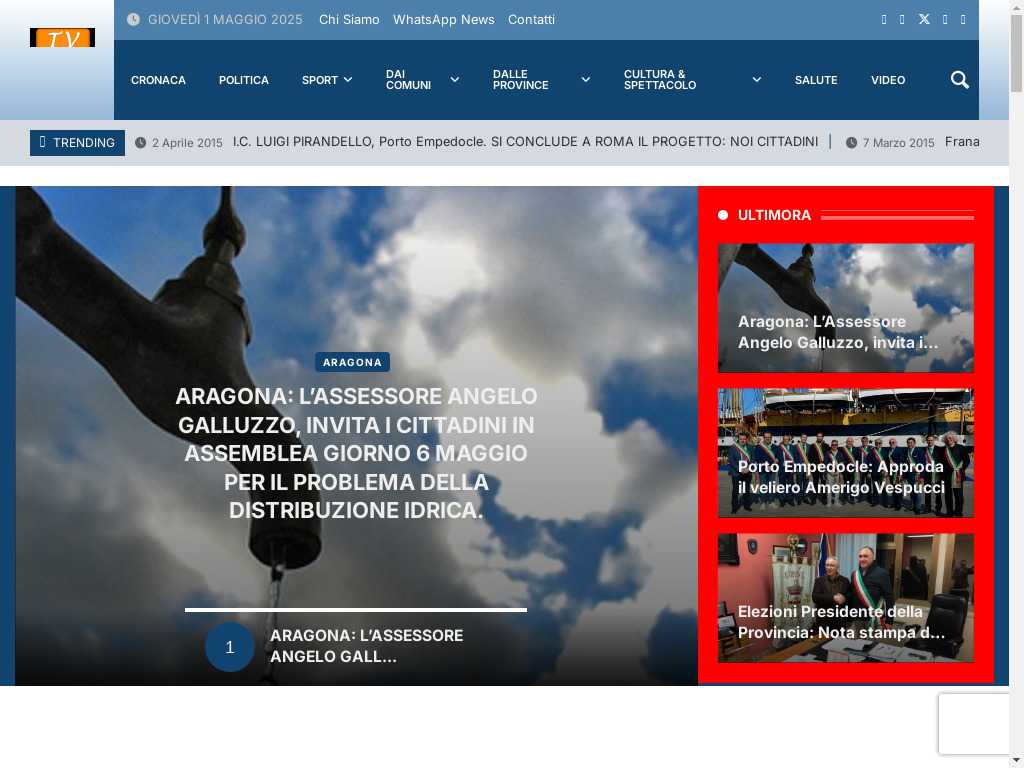This screenshot has width=1024, height=768.
Task: Open the WhatsApp News link
Action: [443, 20]
